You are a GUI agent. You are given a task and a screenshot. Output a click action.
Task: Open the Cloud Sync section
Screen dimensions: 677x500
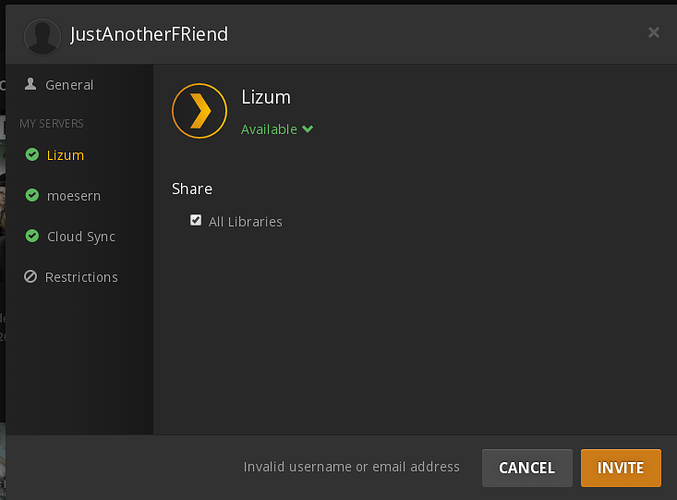pyautogui.click(x=81, y=237)
